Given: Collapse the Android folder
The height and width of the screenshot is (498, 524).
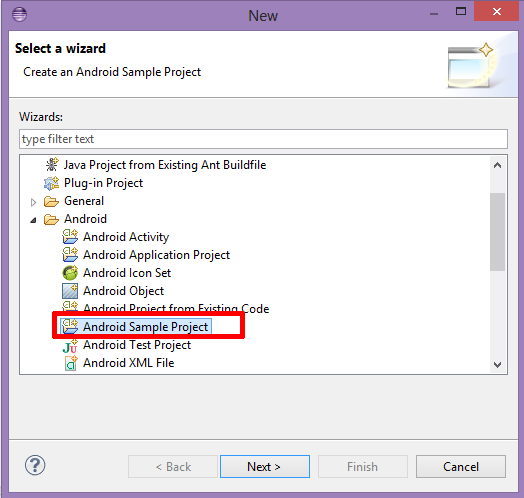Looking at the screenshot, I should [33, 220].
